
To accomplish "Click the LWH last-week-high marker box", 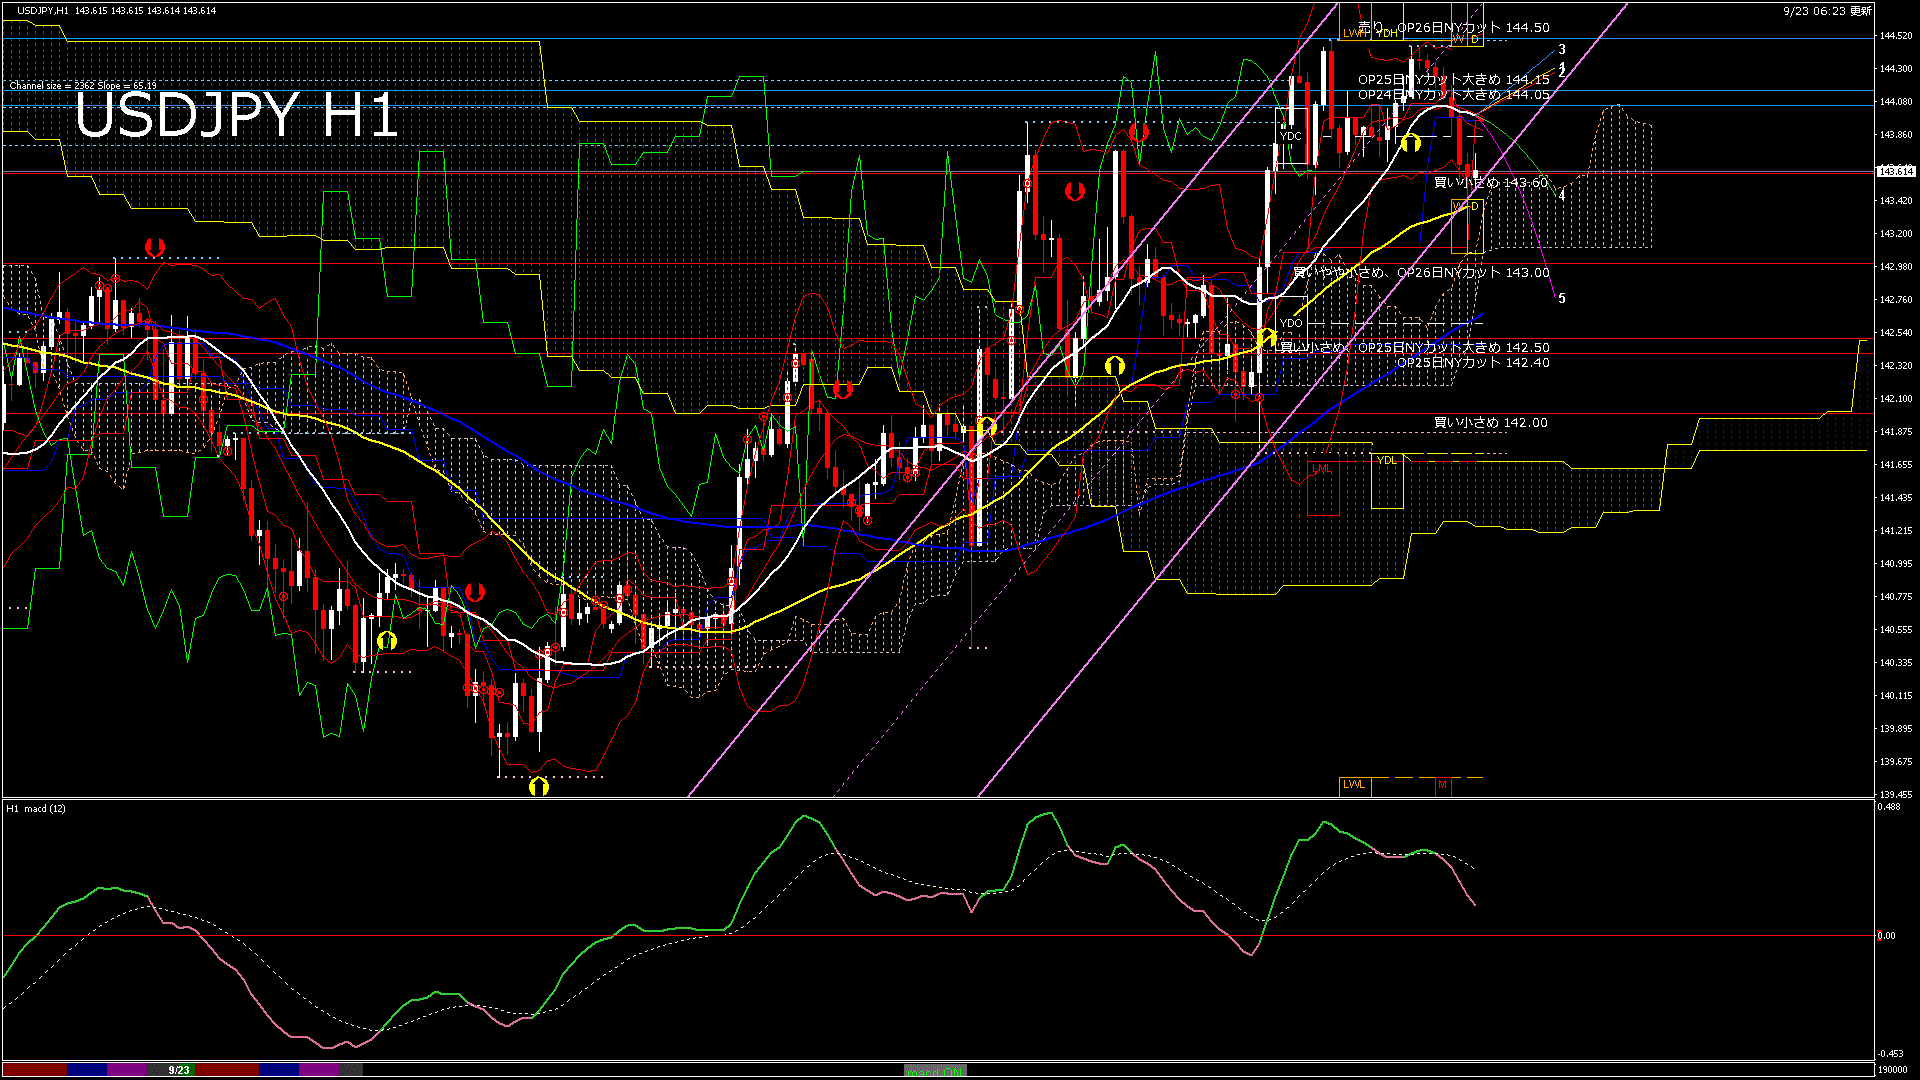I will coord(1353,34).
